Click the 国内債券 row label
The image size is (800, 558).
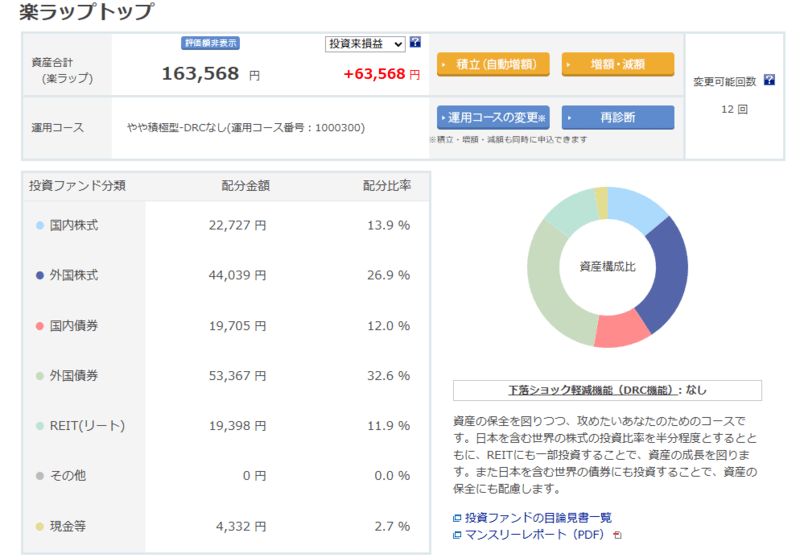click(x=73, y=326)
